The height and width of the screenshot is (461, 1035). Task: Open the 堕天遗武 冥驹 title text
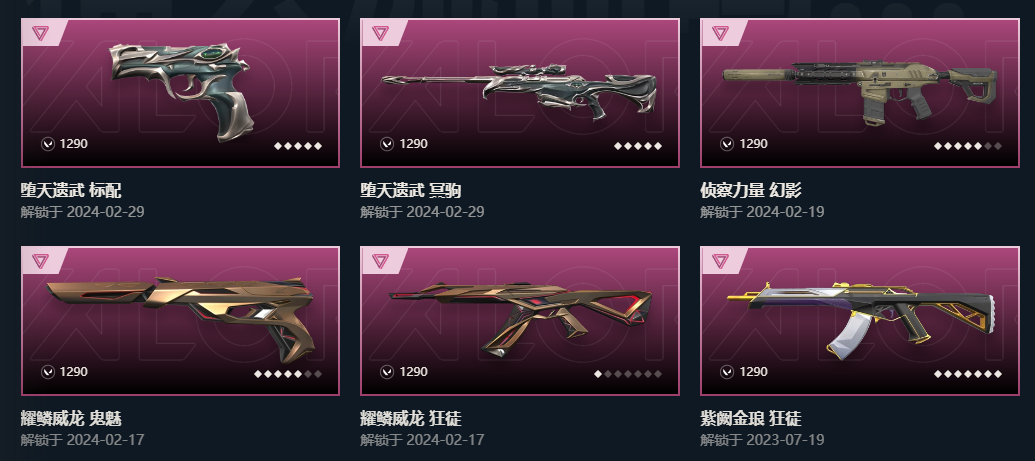click(x=411, y=191)
